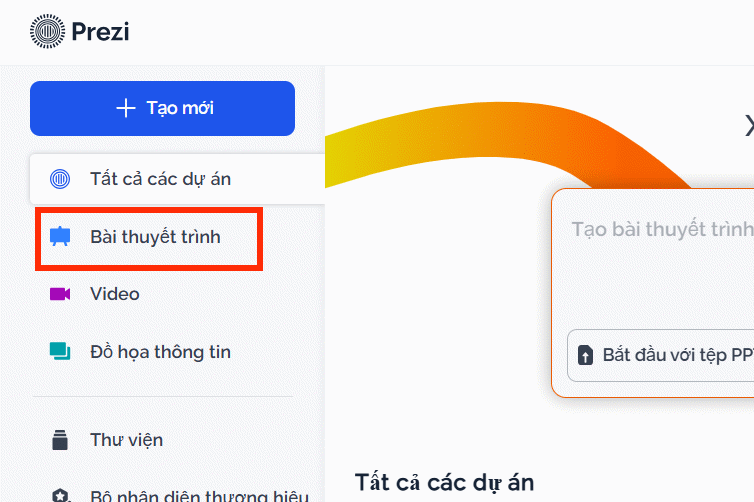Click the Tất cả các dự án circle icon
The height and width of the screenshot is (502, 754).
(x=60, y=180)
